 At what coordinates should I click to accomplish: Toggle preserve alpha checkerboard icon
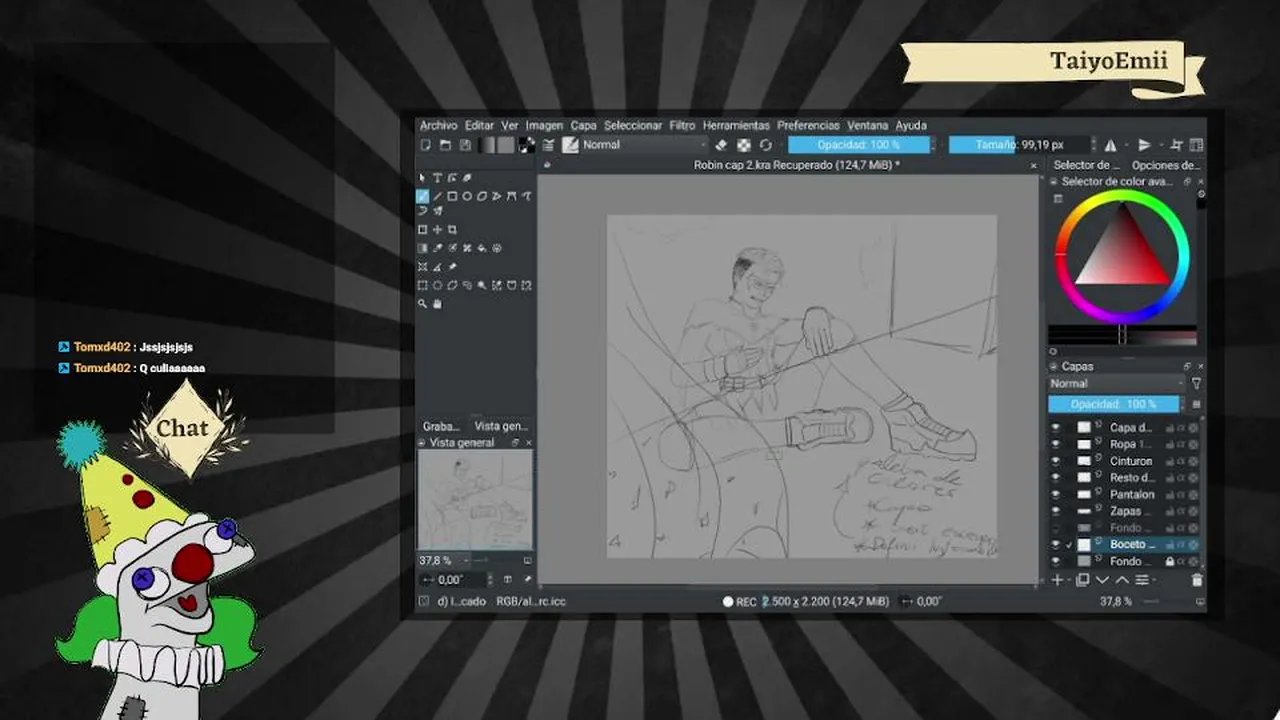coord(743,145)
